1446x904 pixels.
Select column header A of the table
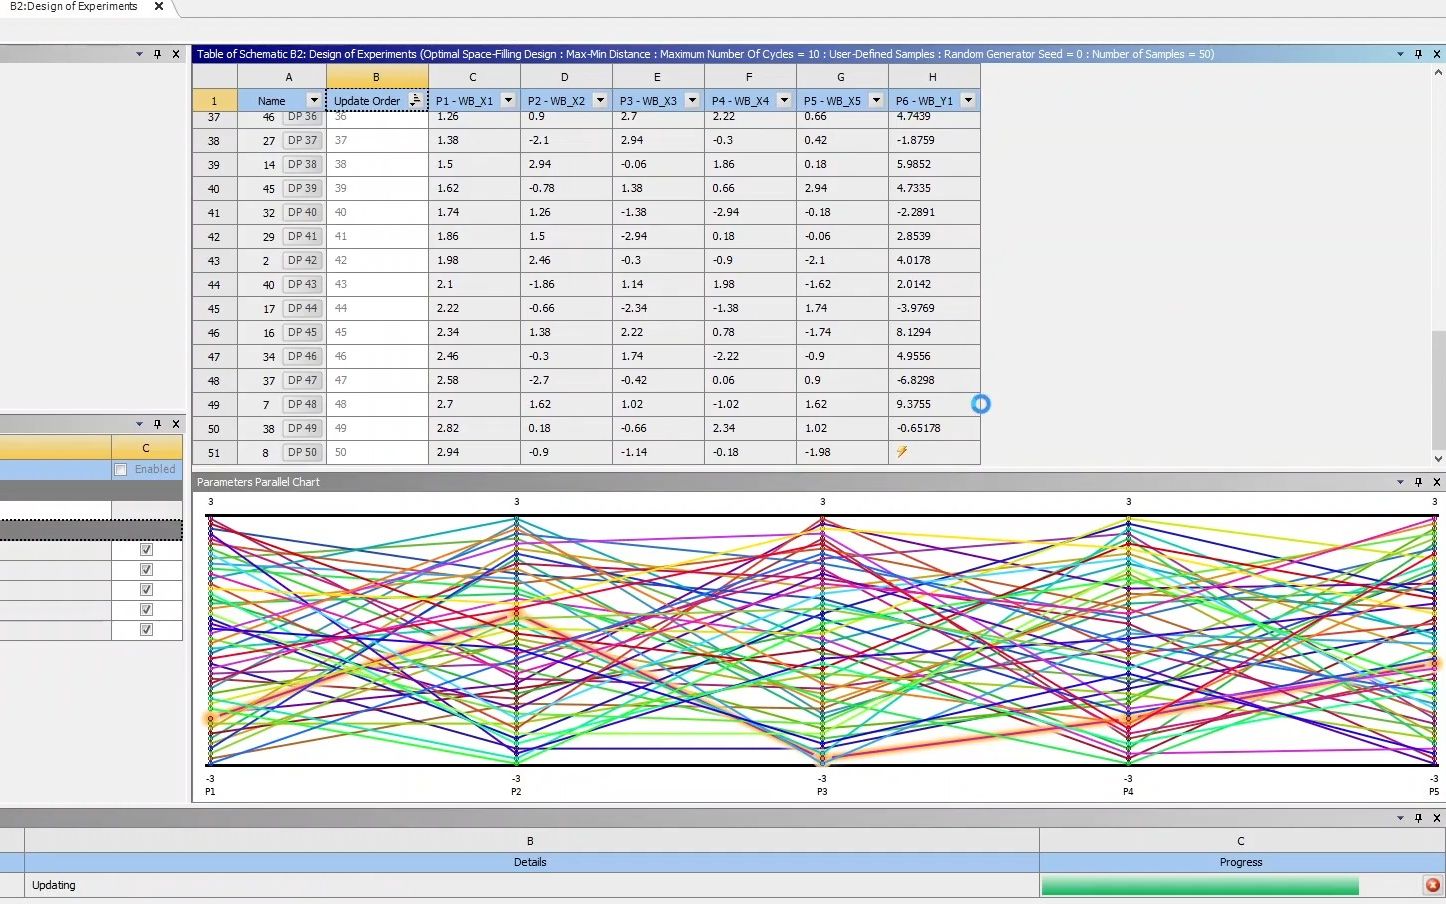[289, 77]
